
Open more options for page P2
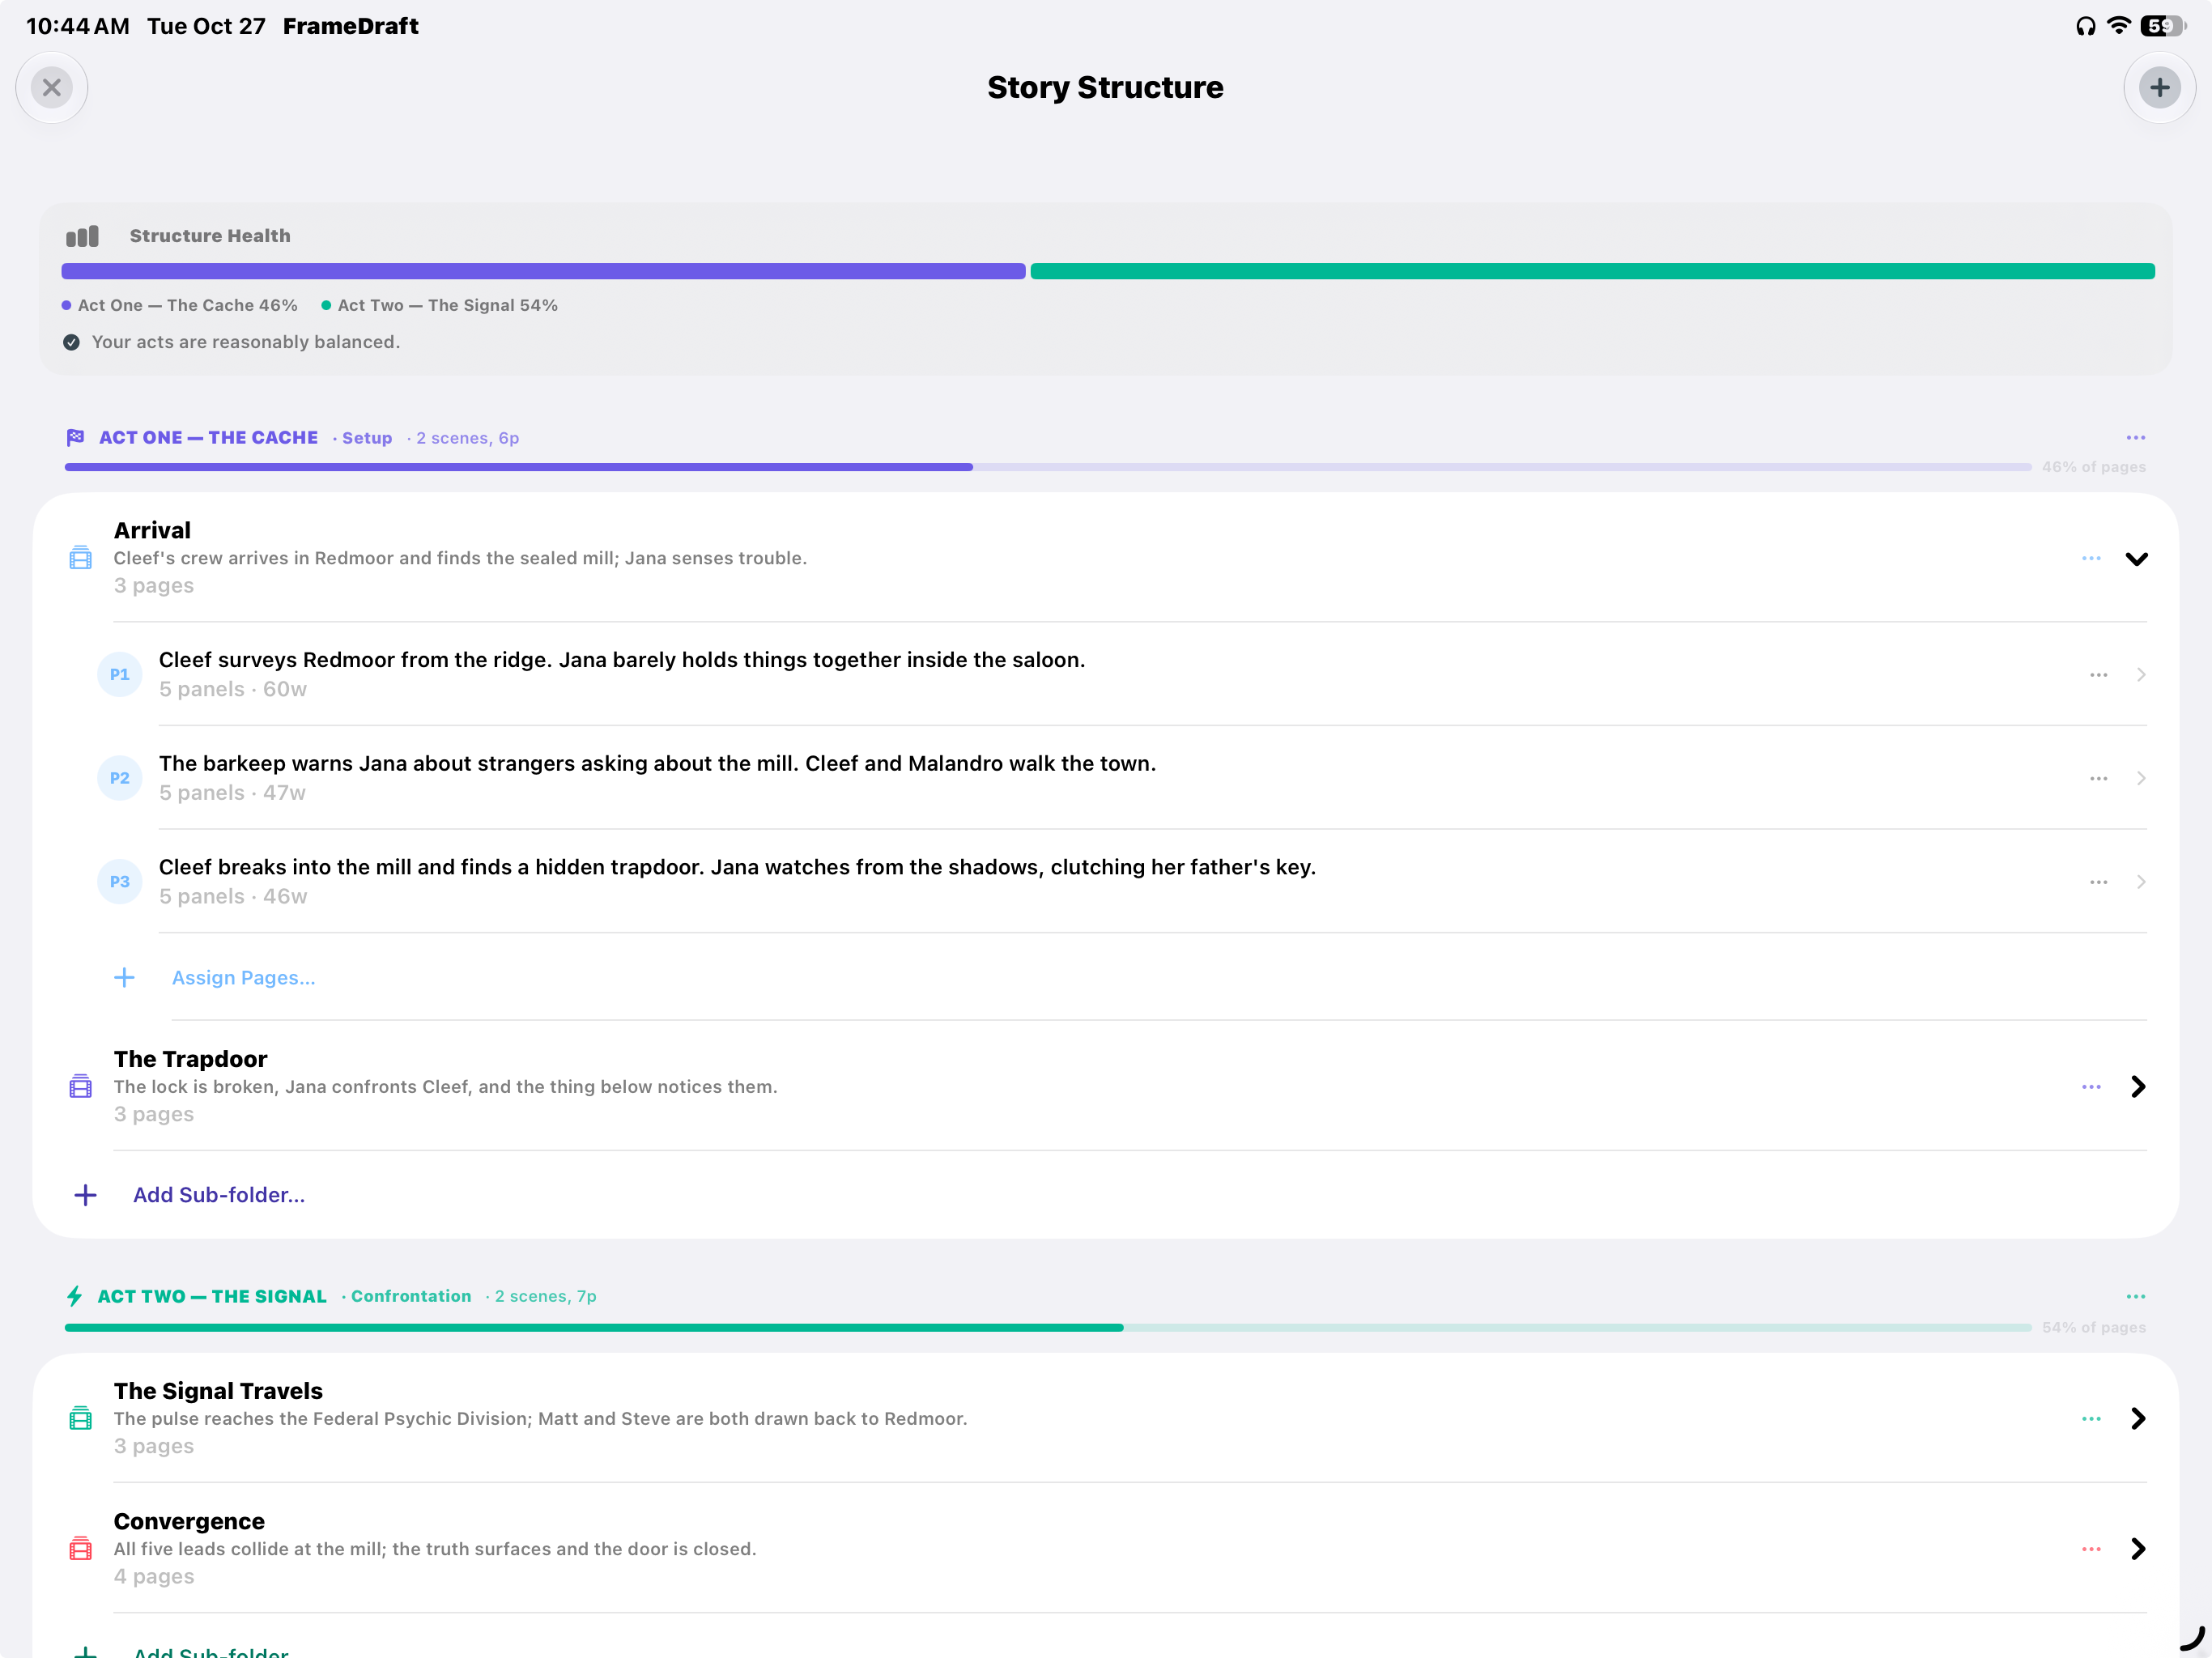click(x=2098, y=778)
